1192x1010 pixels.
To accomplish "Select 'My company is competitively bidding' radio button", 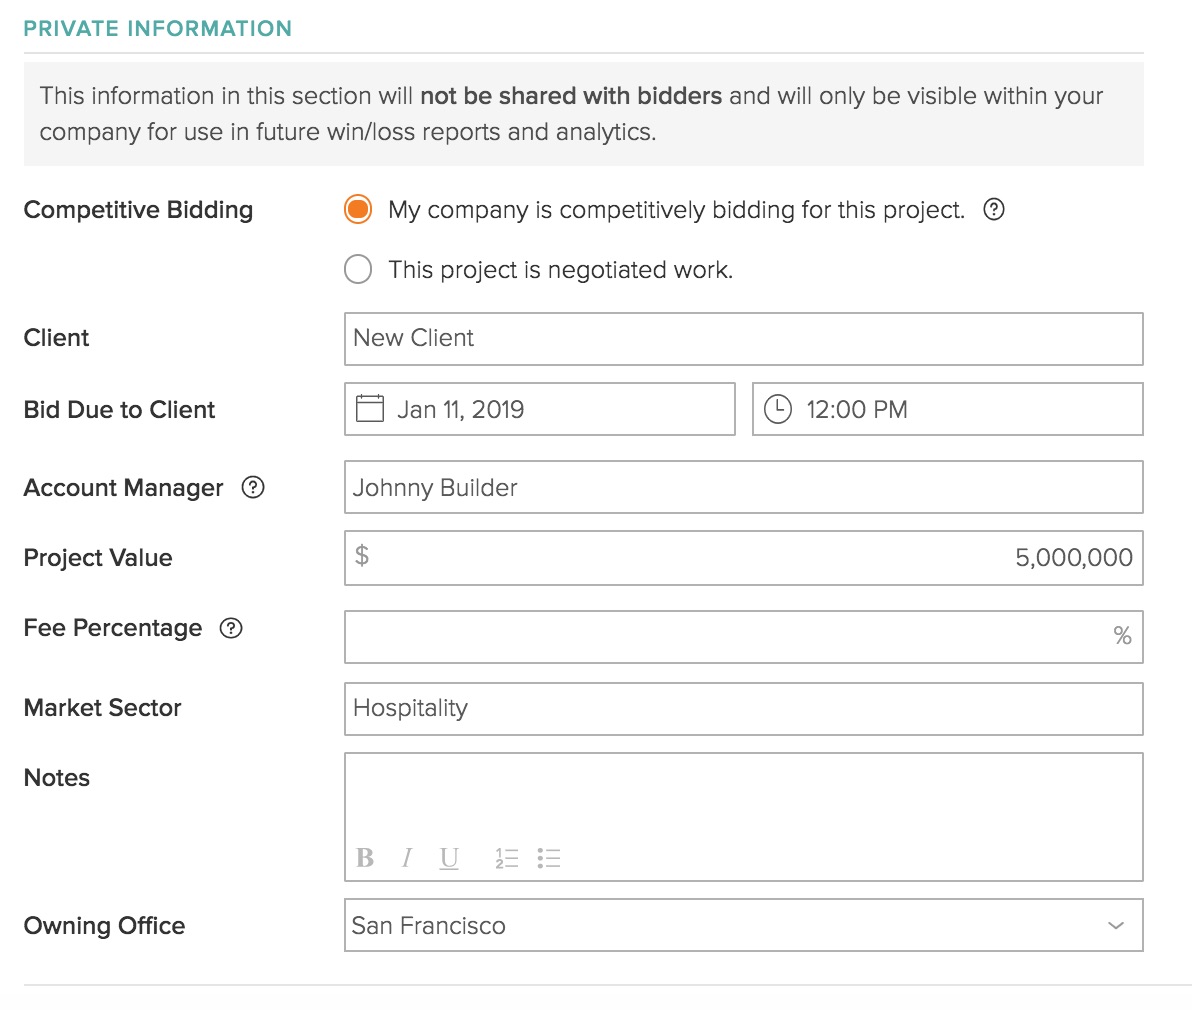I will (358, 210).
